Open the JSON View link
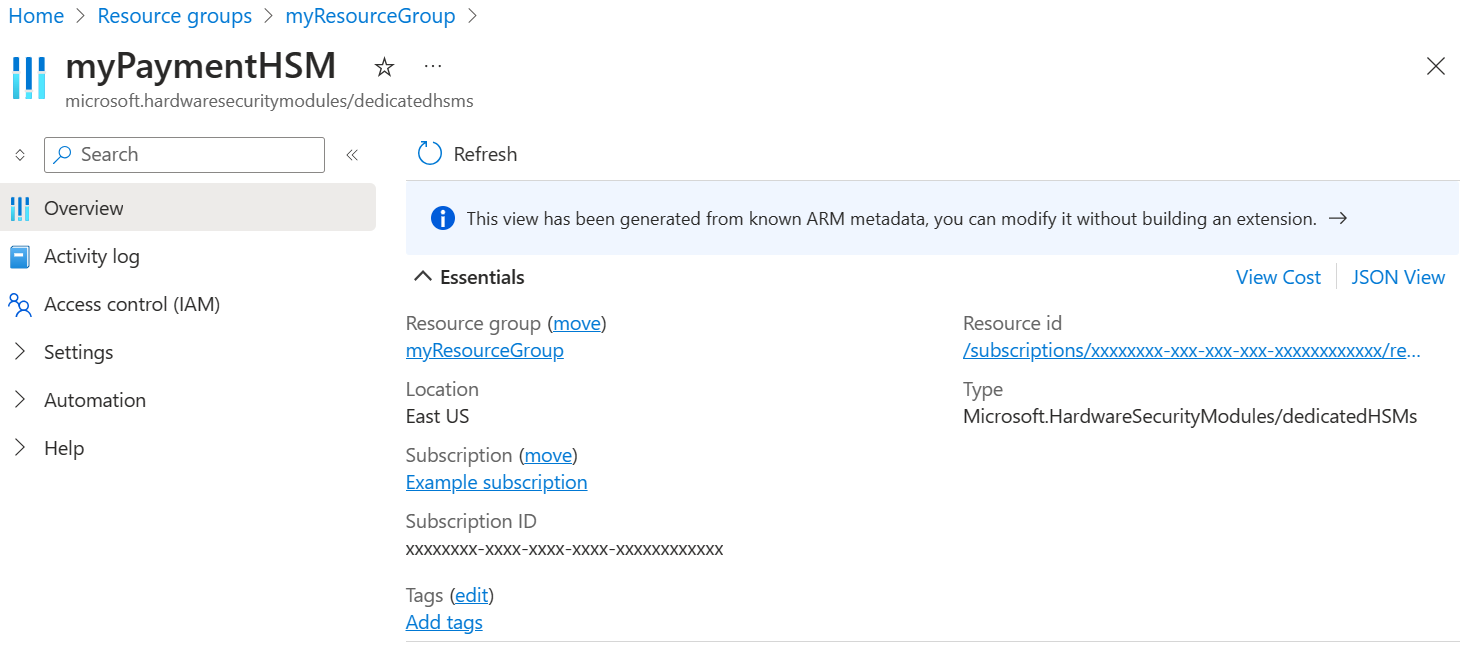1471x655 pixels. coord(1398,277)
